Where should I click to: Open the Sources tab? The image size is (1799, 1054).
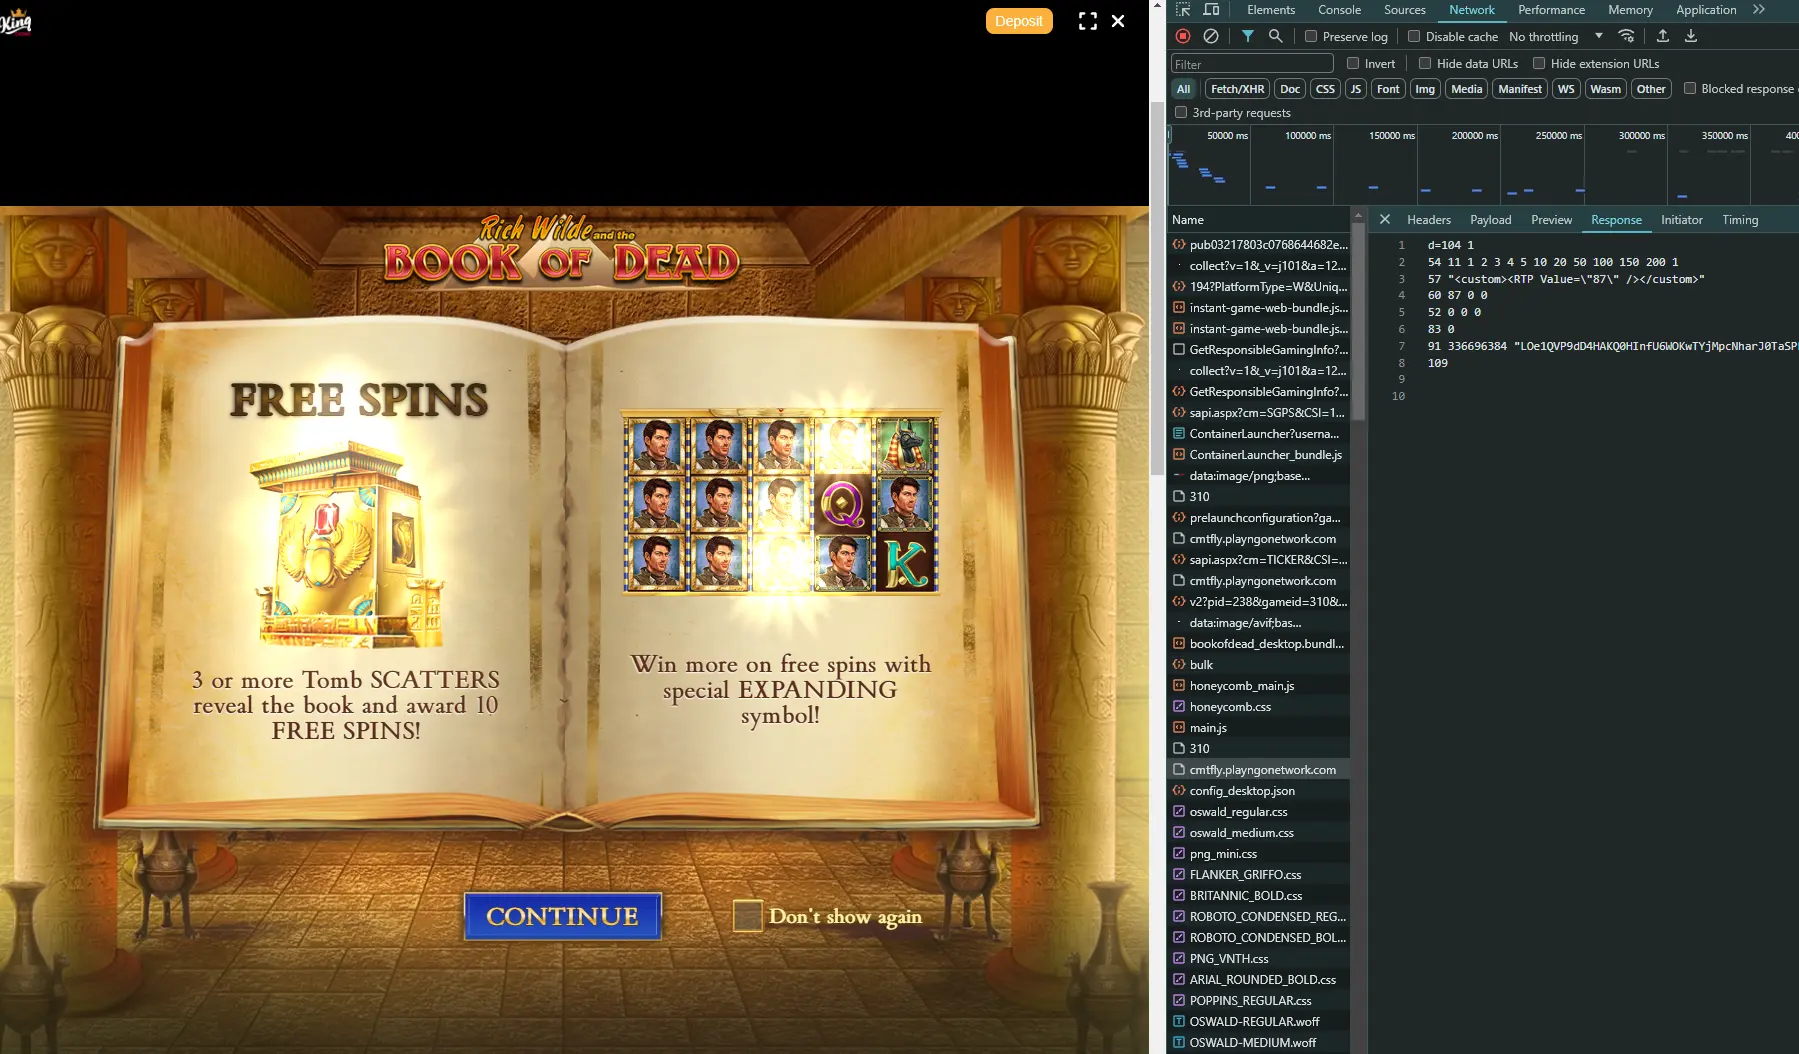(x=1405, y=10)
